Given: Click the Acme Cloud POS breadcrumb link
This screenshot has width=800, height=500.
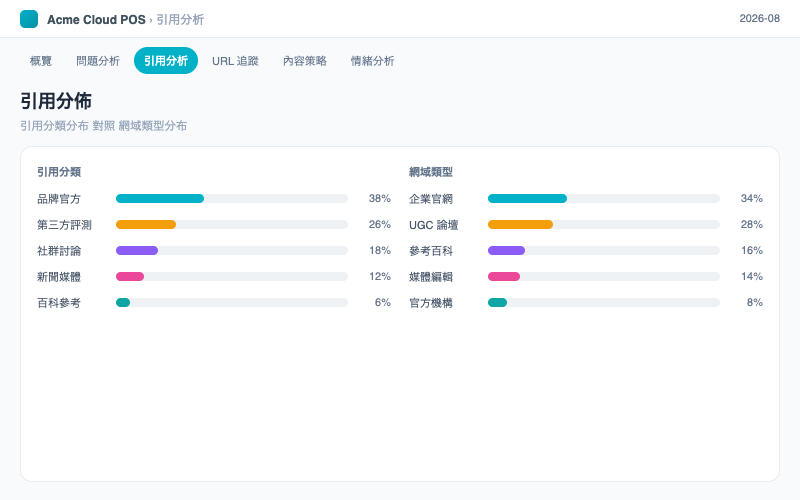Looking at the screenshot, I should point(96,19).
